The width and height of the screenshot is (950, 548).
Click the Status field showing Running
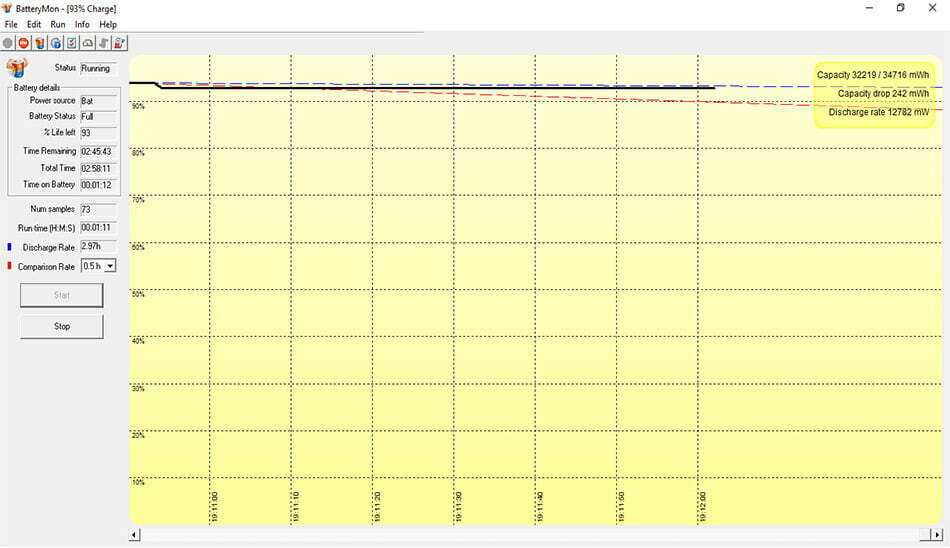pos(98,68)
